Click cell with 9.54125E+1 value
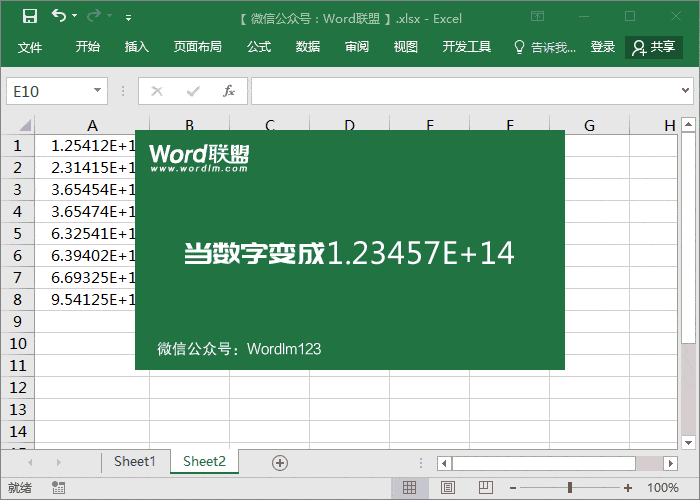 point(92,299)
